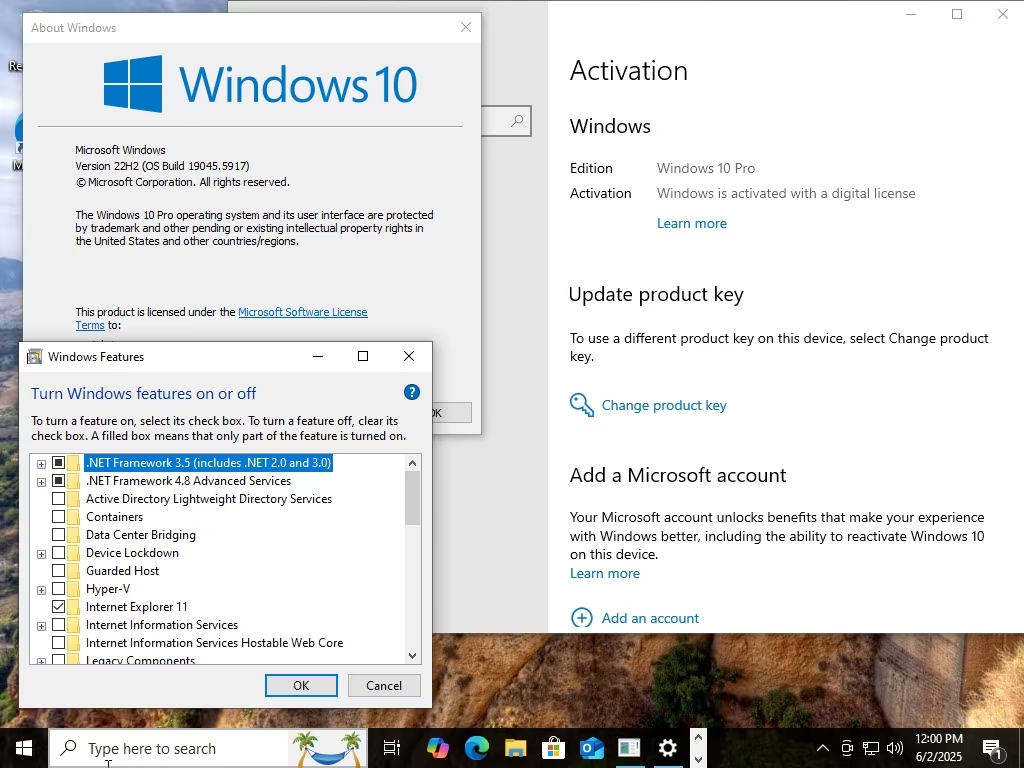Click the Windows Features help icon
Screen dimensions: 1024x768
(x=411, y=392)
